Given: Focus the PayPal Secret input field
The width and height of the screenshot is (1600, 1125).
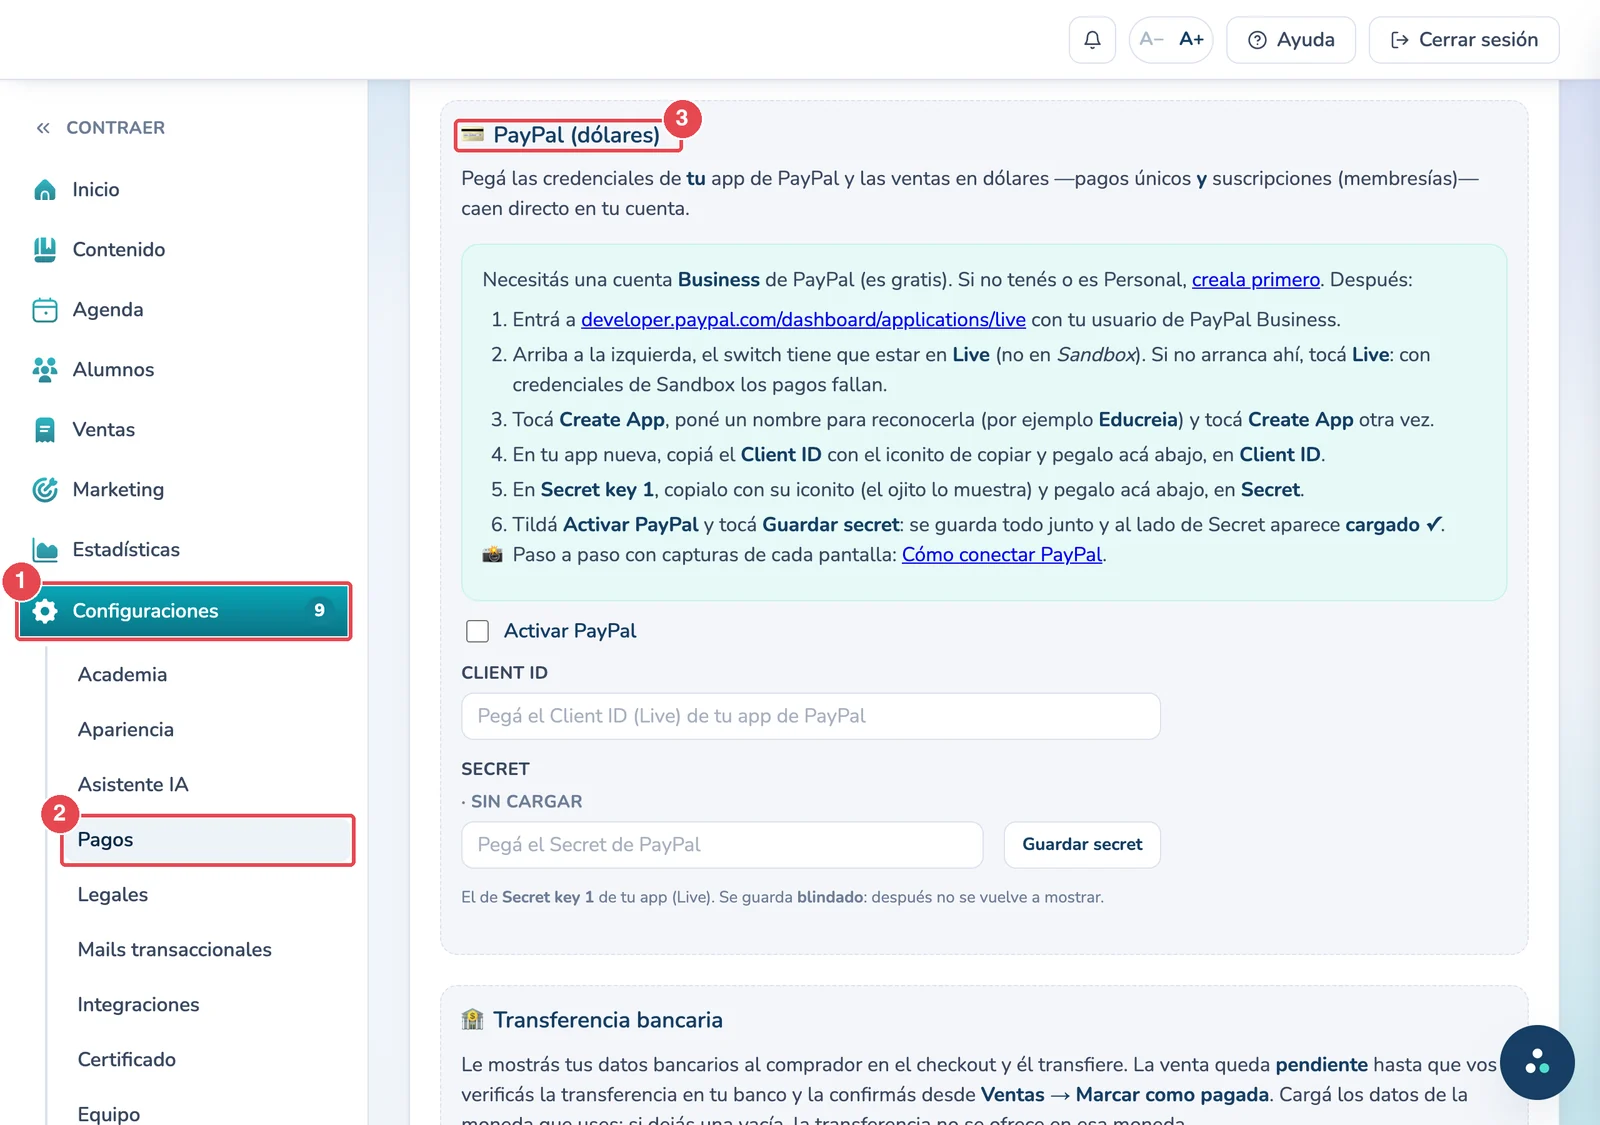Looking at the screenshot, I should point(722,845).
